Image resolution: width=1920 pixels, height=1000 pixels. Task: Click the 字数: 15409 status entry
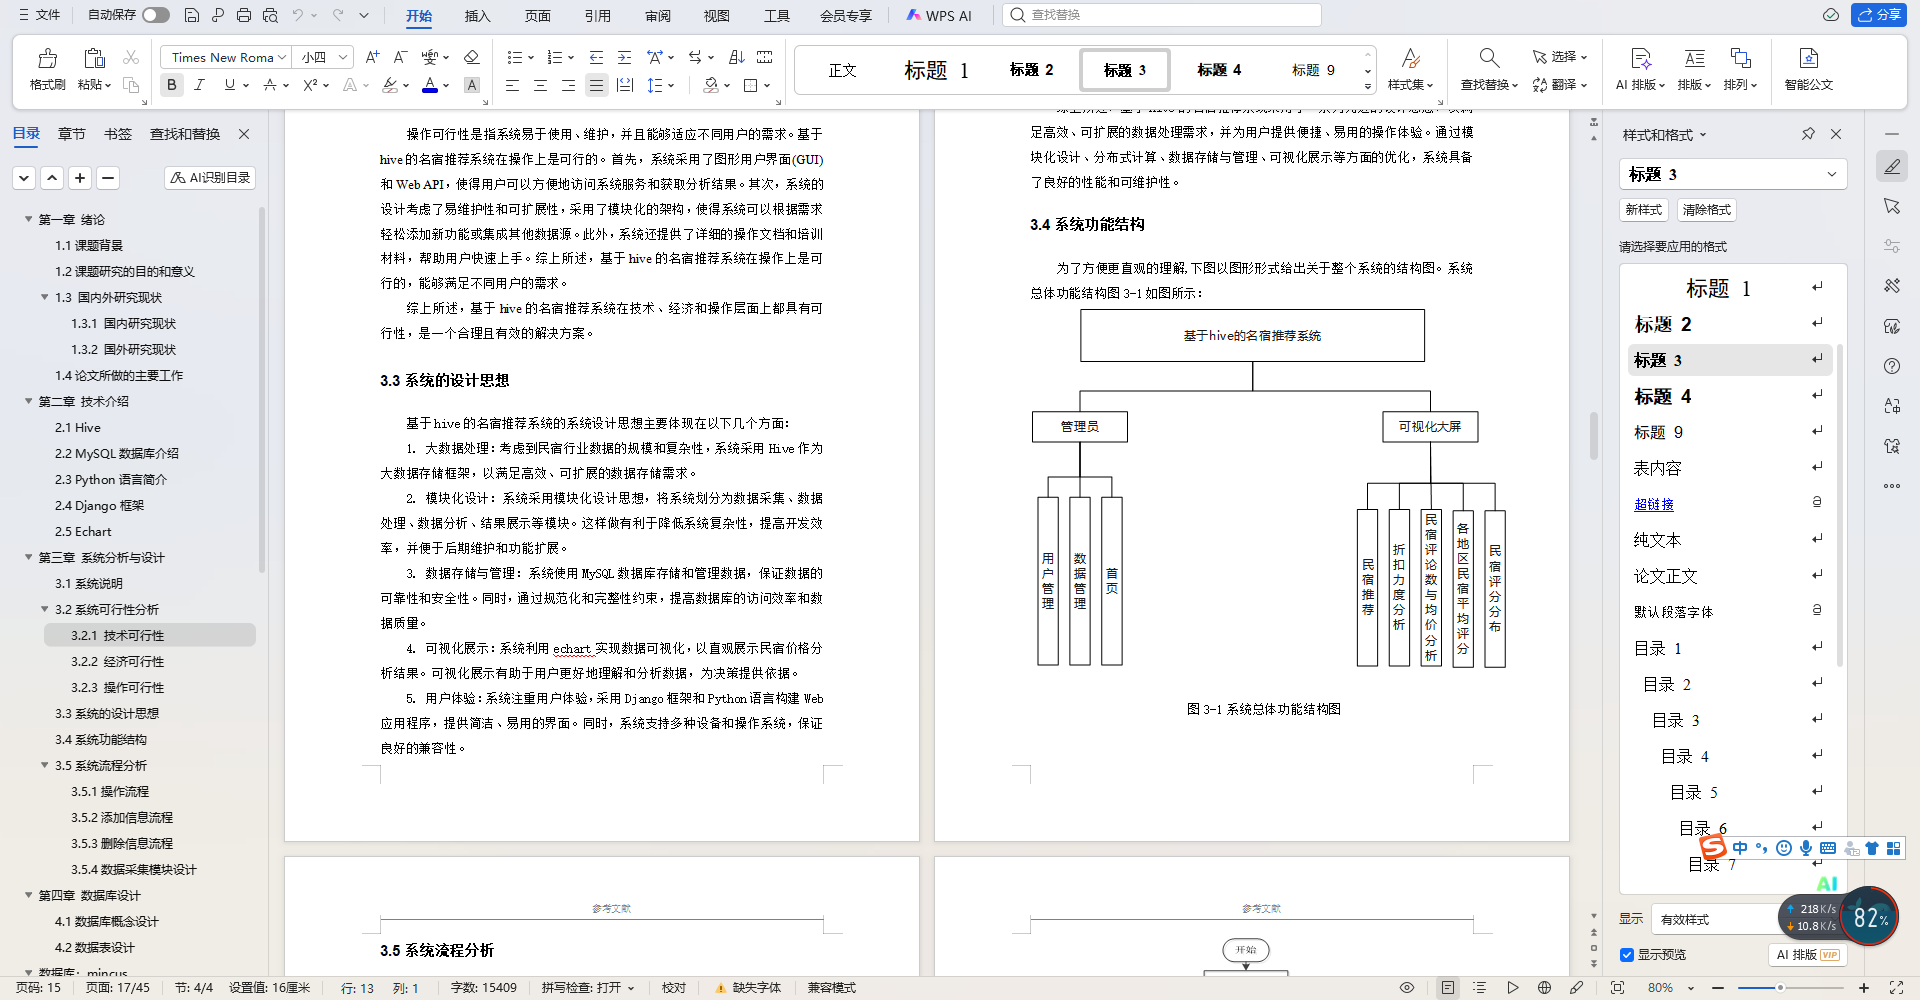(484, 988)
